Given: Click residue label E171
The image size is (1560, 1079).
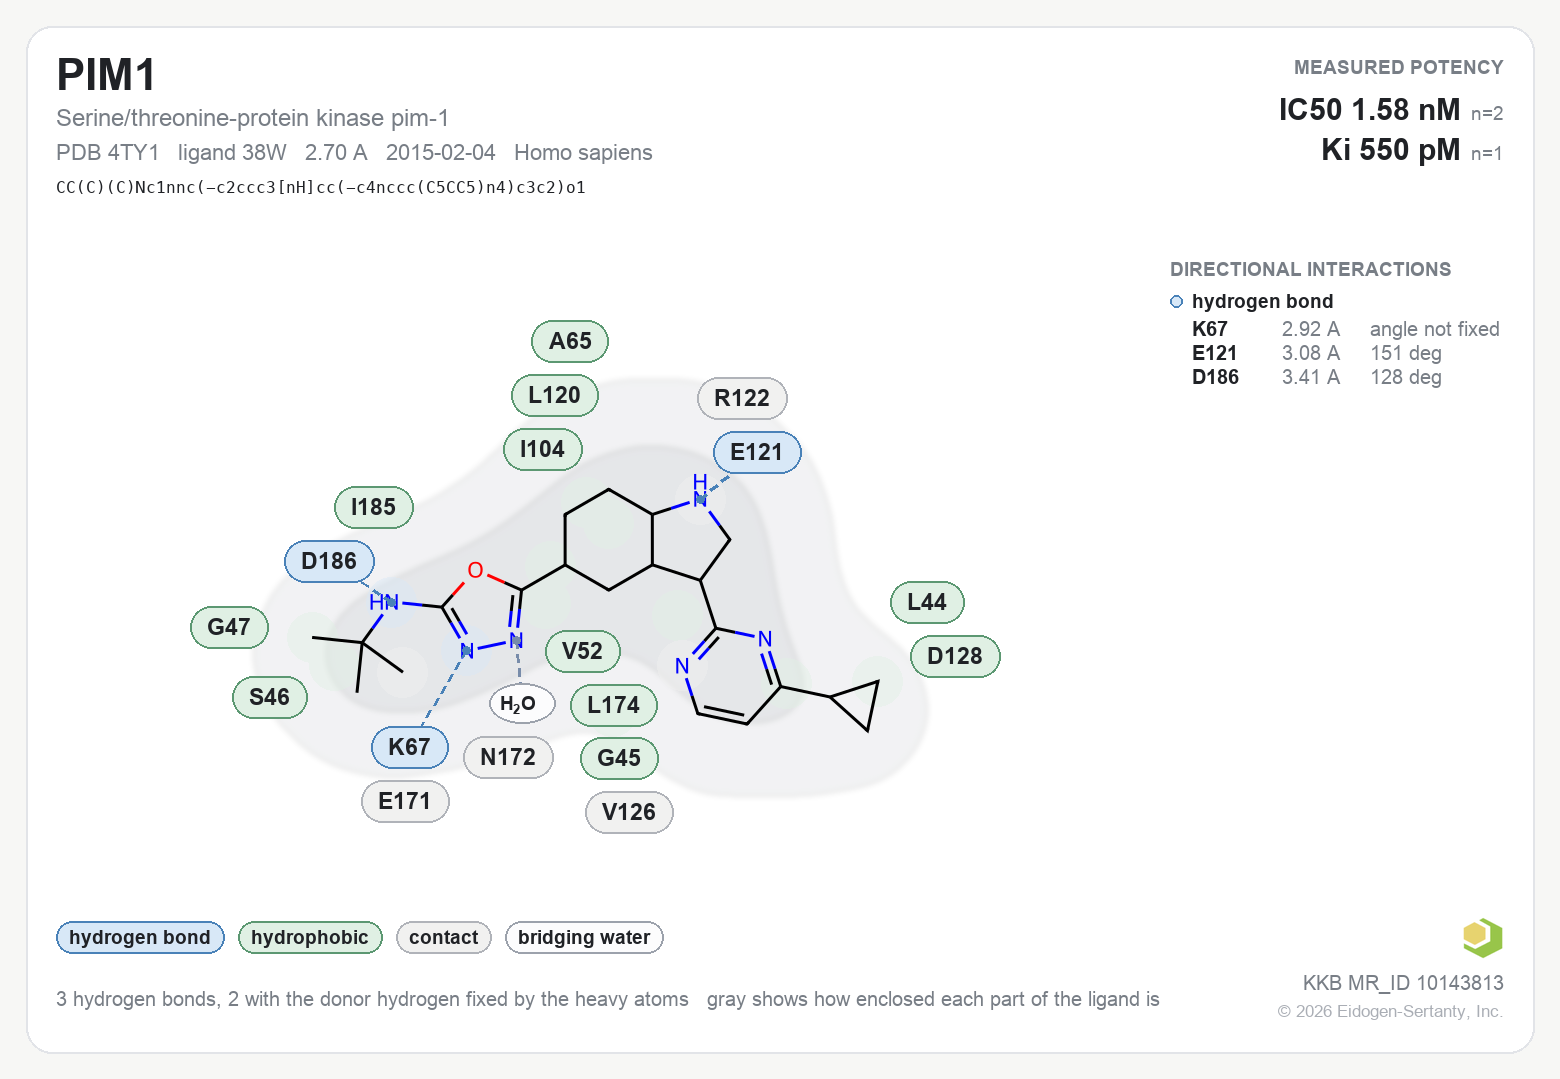Looking at the screenshot, I should point(405,801).
